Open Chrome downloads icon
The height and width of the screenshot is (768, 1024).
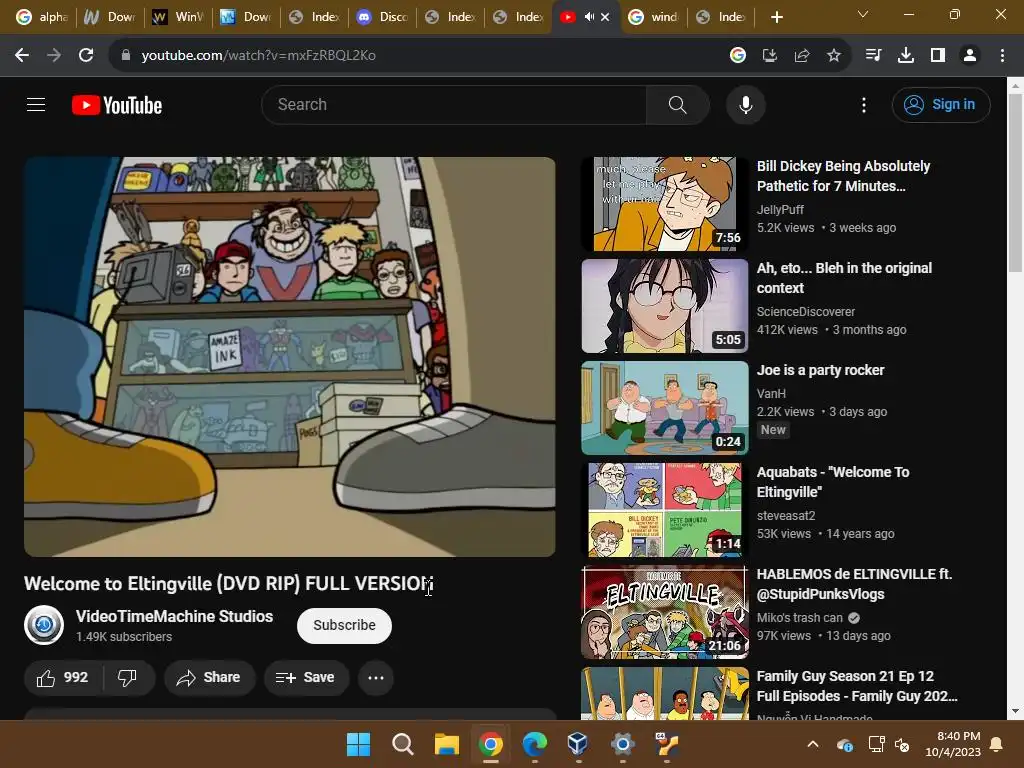click(906, 56)
